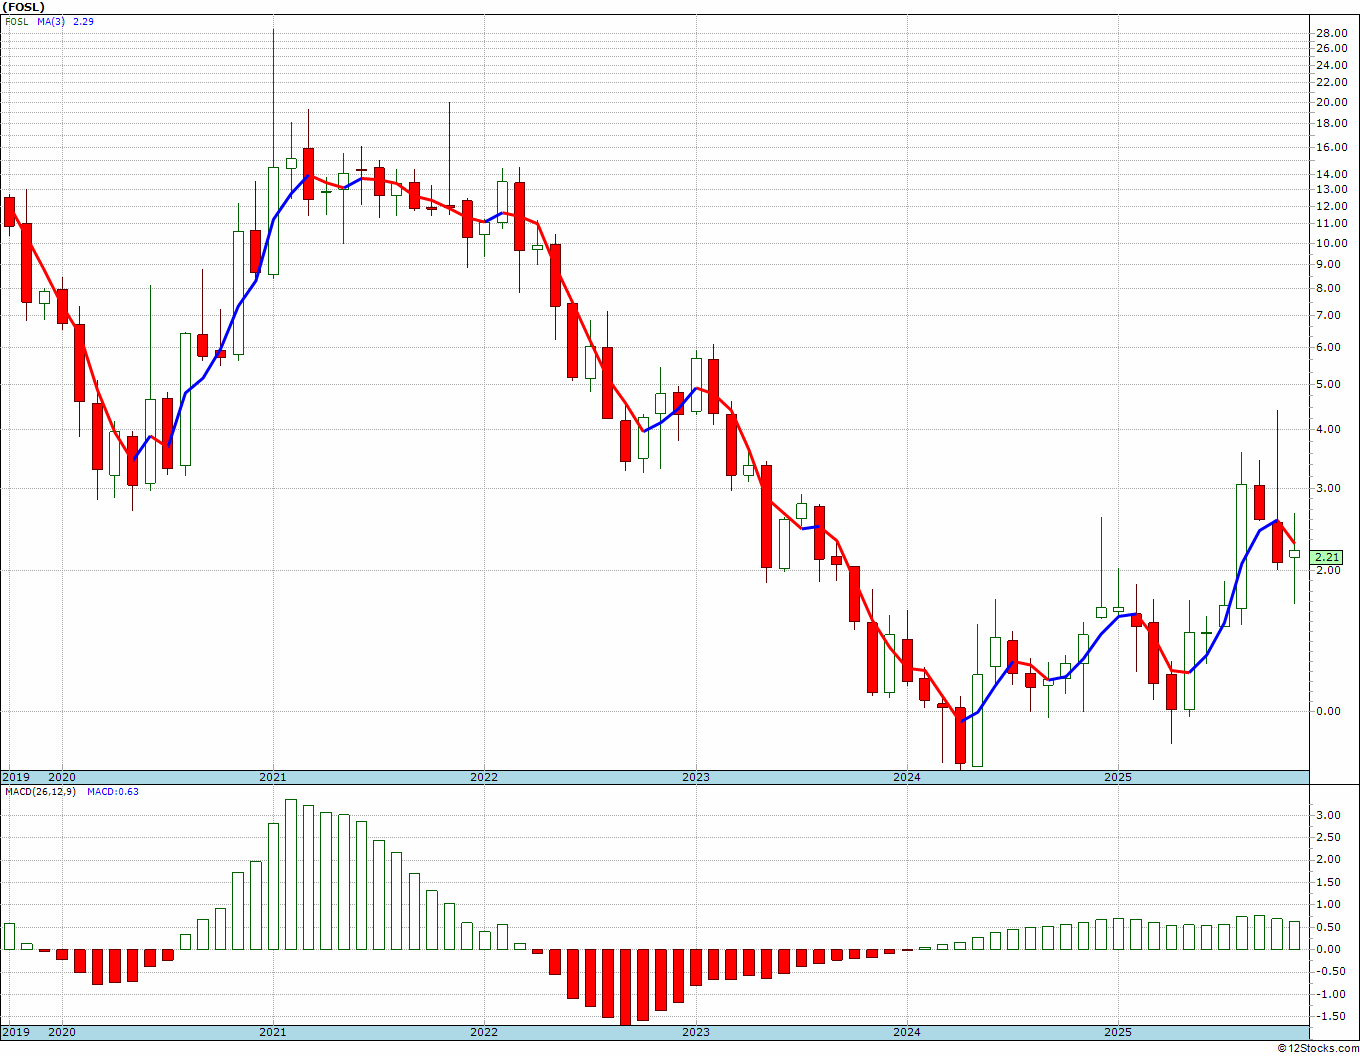This screenshot has height=1056, width=1360.
Task: Click the 12Stocks.com copyright link
Action: coord(1319,1048)
